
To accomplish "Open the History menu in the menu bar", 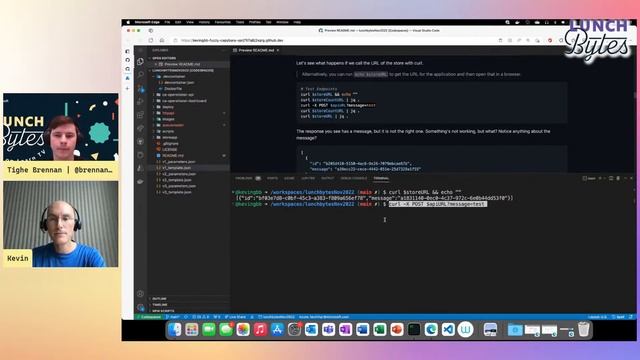I will click(x=204, y=22).
